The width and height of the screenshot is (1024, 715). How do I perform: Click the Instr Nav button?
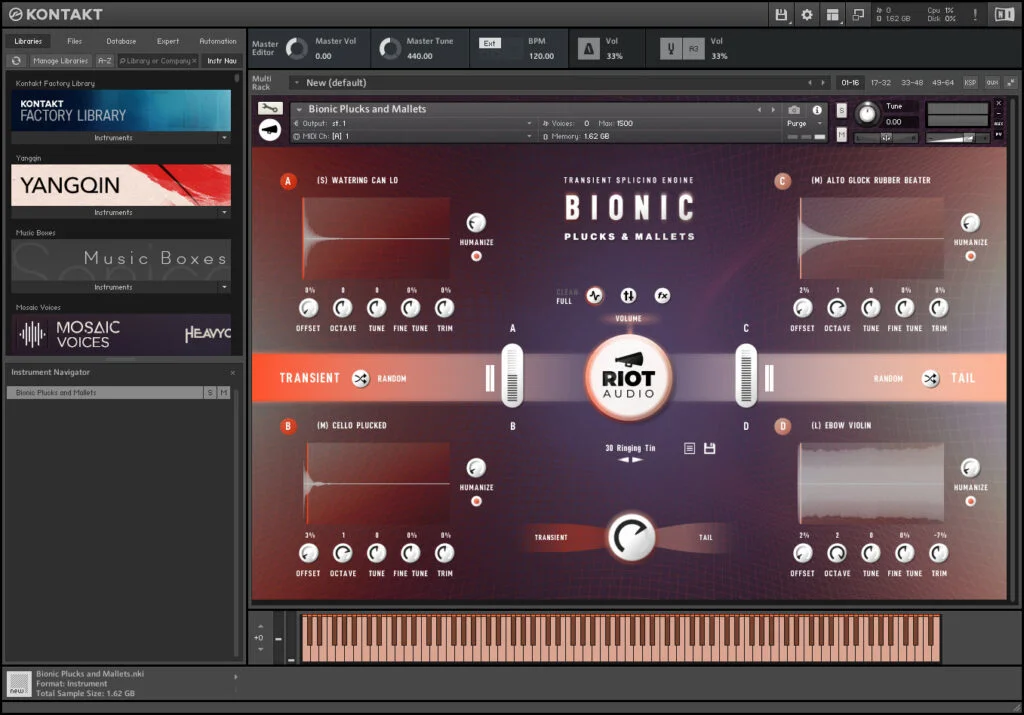click(222, 61)
